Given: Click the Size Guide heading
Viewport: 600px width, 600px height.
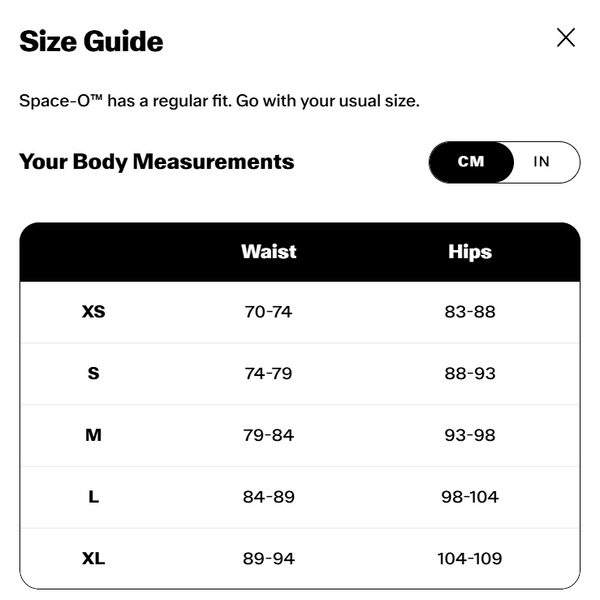Looking at the screenshot, I should tap(91, 41).
